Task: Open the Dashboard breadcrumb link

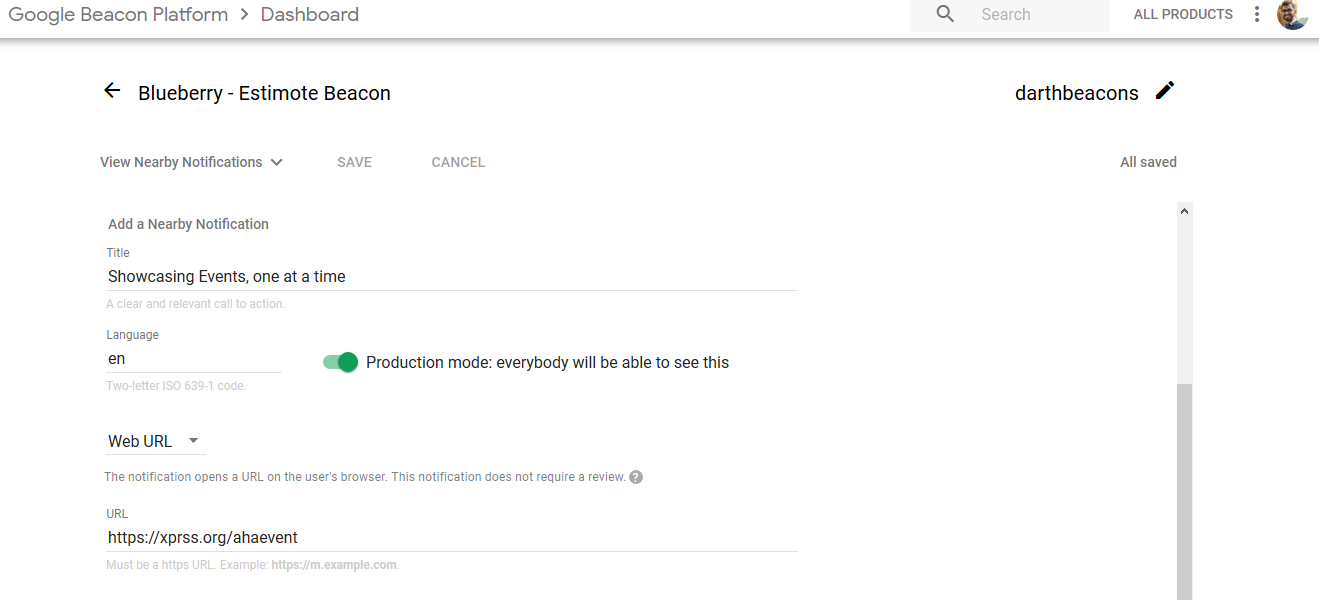Action: coord(310,14)
